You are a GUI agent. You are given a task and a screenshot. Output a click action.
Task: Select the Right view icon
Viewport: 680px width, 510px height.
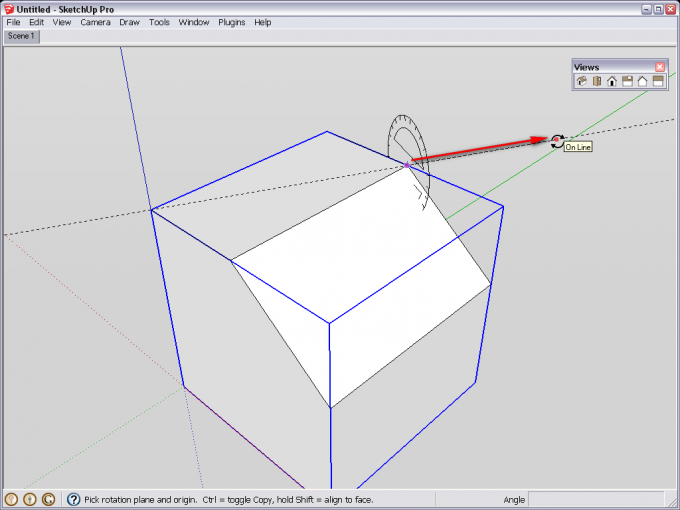click(627, 82)
